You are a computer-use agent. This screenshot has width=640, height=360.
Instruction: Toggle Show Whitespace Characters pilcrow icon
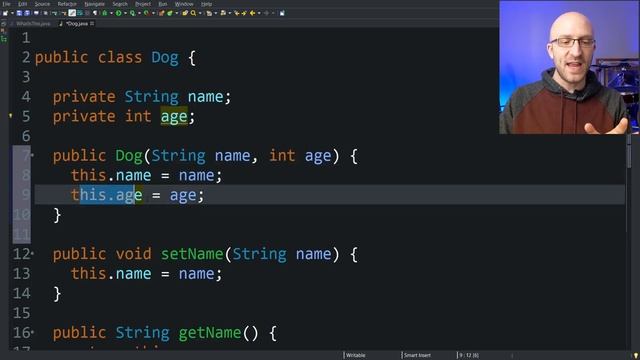(x=95, y=13)
